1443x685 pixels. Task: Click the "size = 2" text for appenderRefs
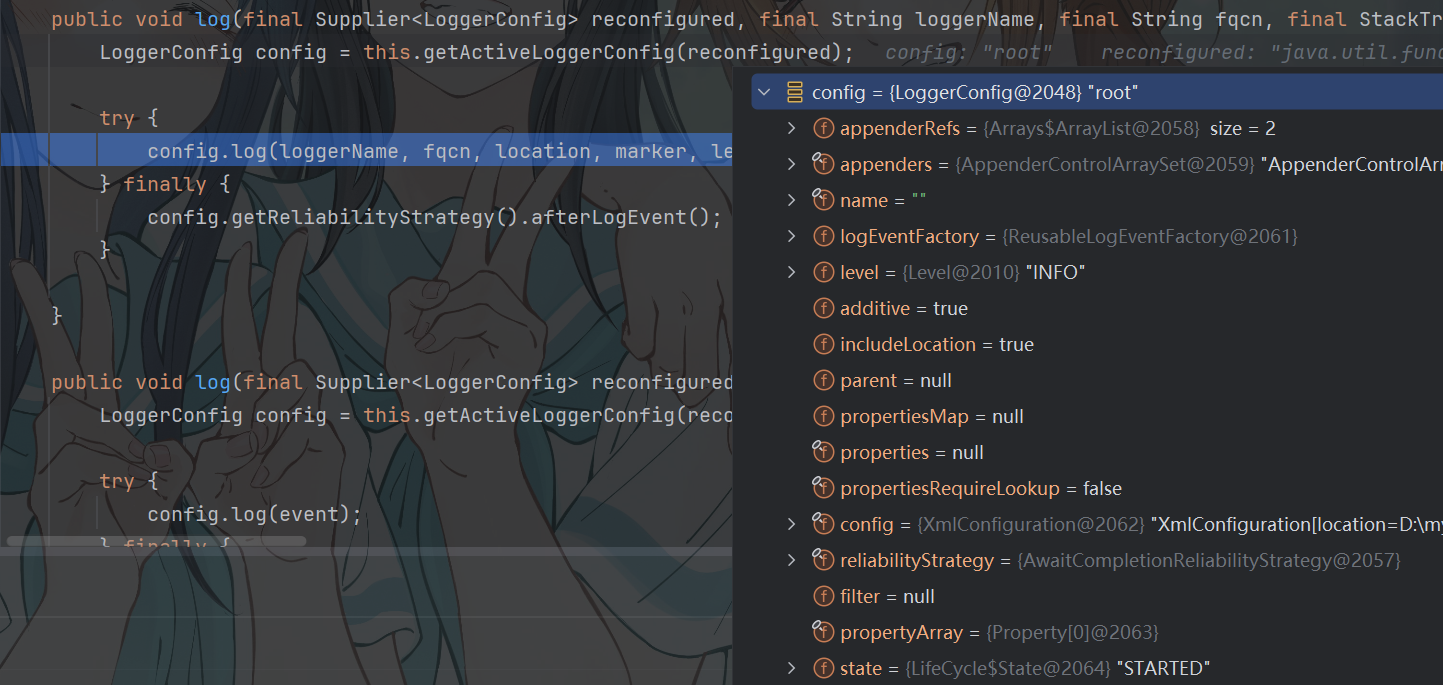[x=1243, y=129]
